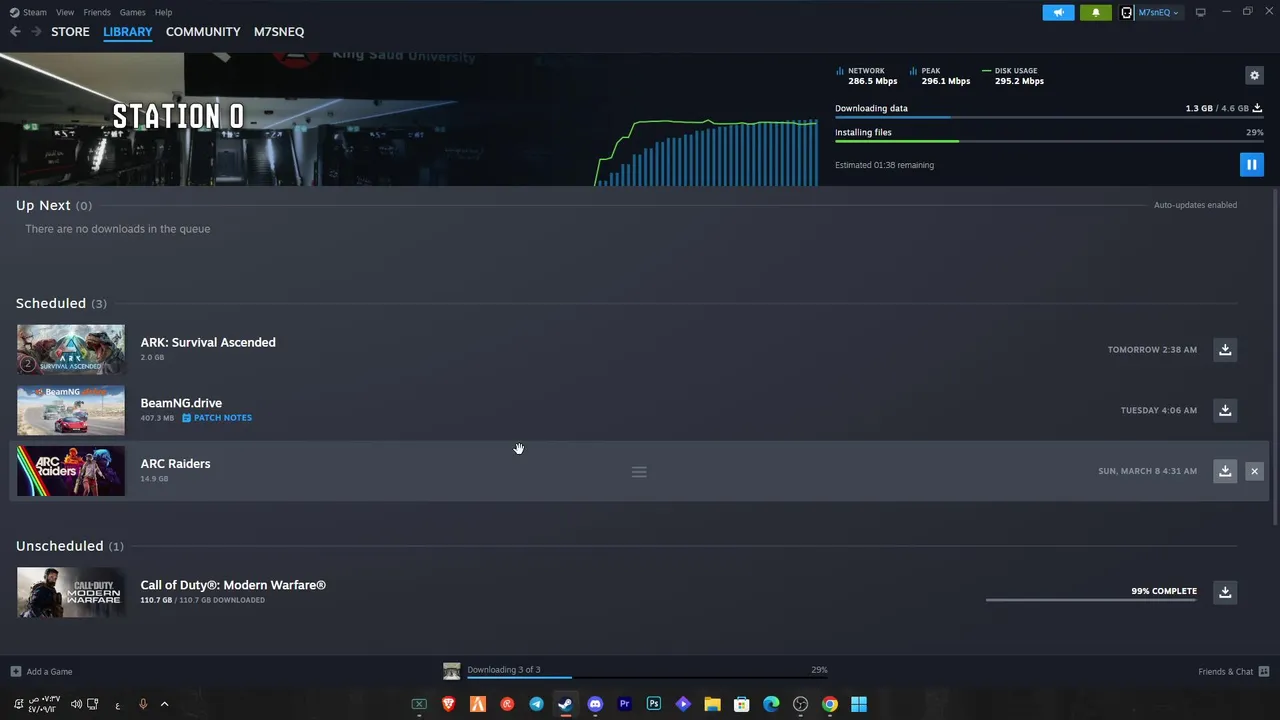Viewport: 1280px width, 720px height.
Task: Grab ARC Raiders reorder handle
Action: coord(639,472)
